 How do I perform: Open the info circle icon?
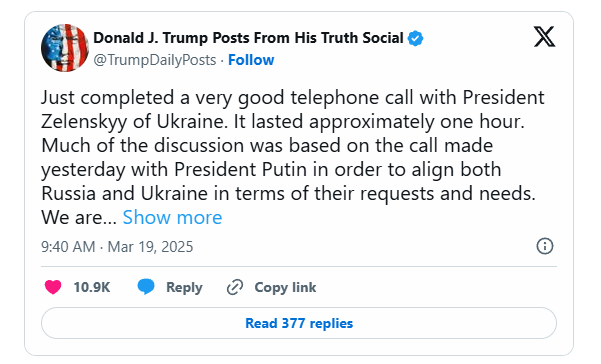coord(545,246)
